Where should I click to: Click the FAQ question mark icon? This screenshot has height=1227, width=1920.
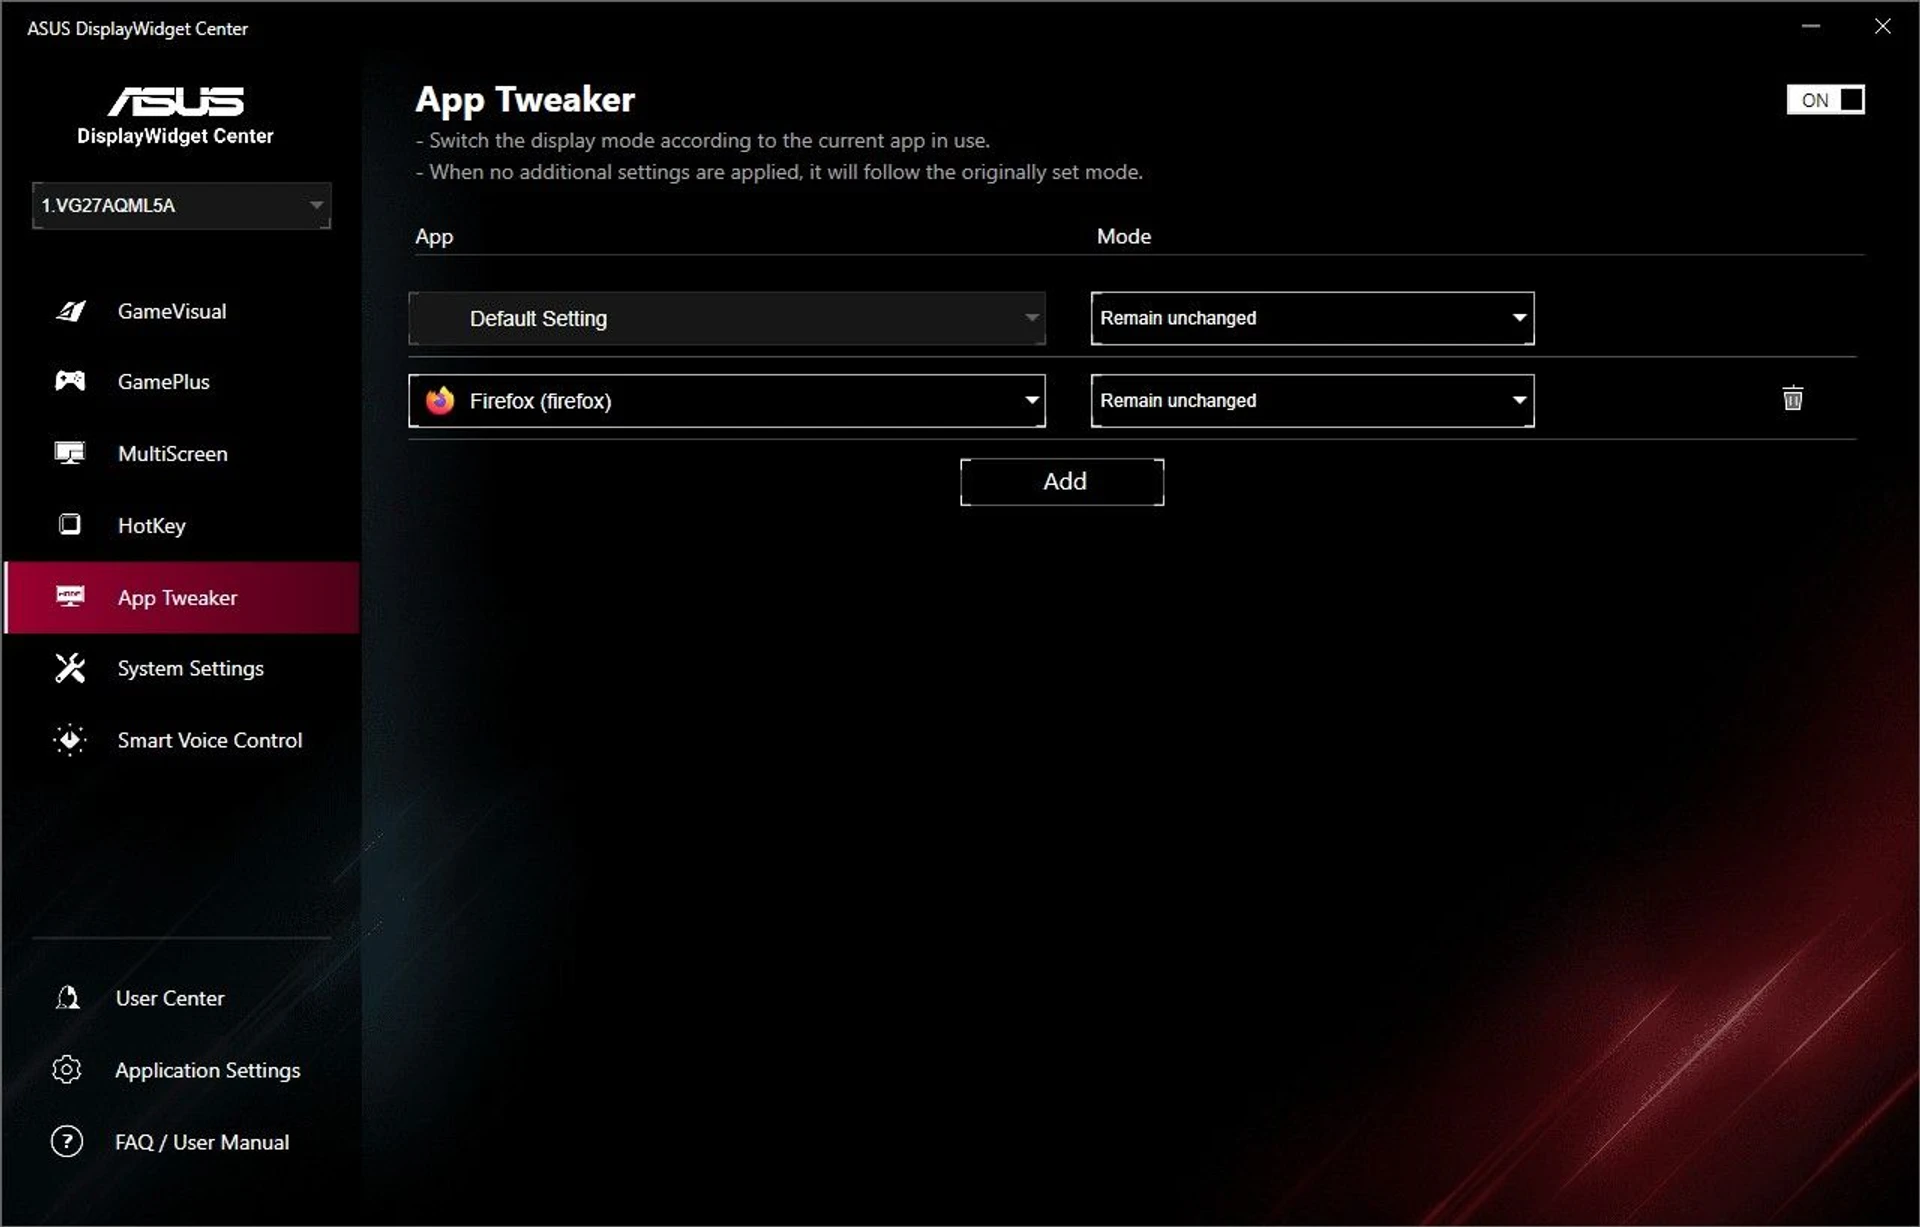pos(67,1141)
